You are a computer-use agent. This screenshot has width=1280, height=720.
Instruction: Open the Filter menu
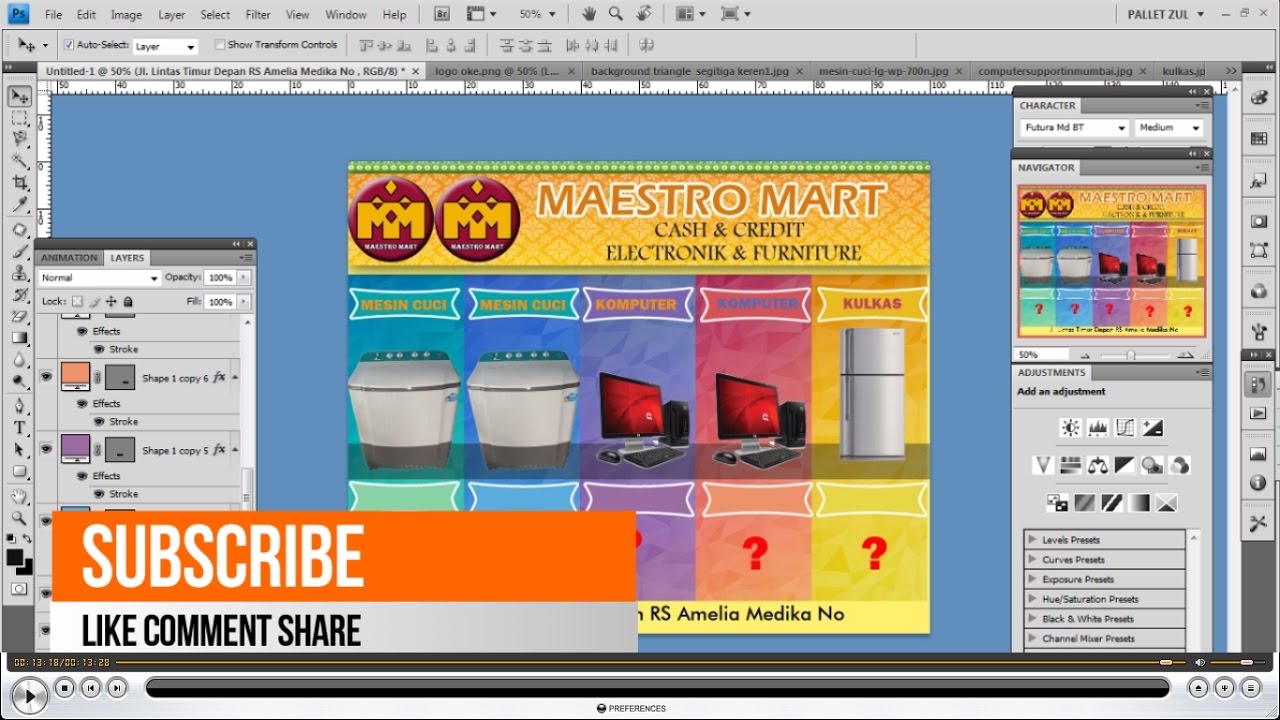click(258, 15)
